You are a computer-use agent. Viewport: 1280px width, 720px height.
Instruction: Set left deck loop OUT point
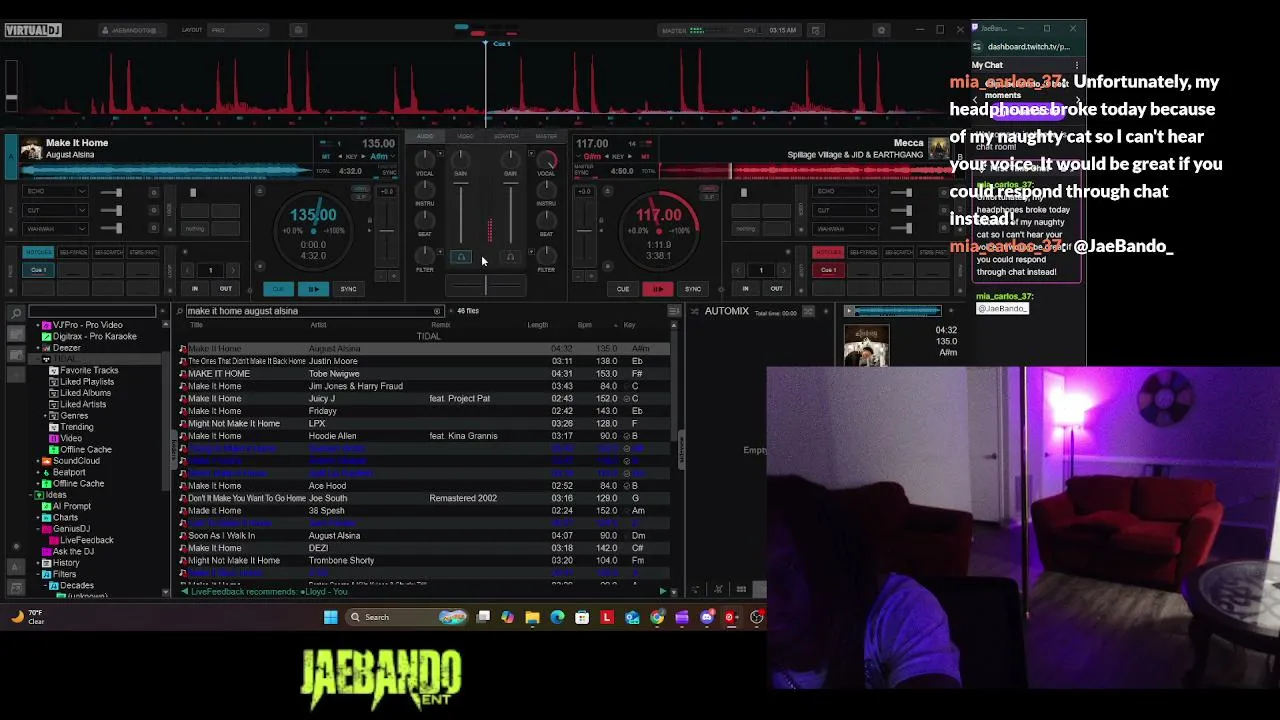[225, 289]
